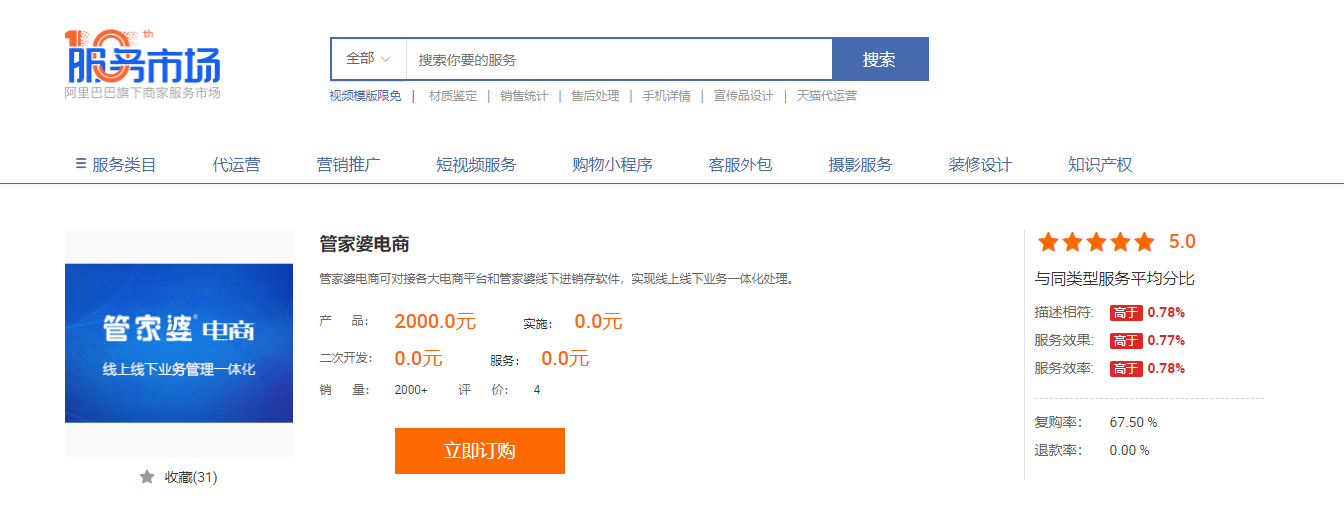
Task: Click the 实施 0.0元 price
Action: pyautogui.click(x=598, y=322)
